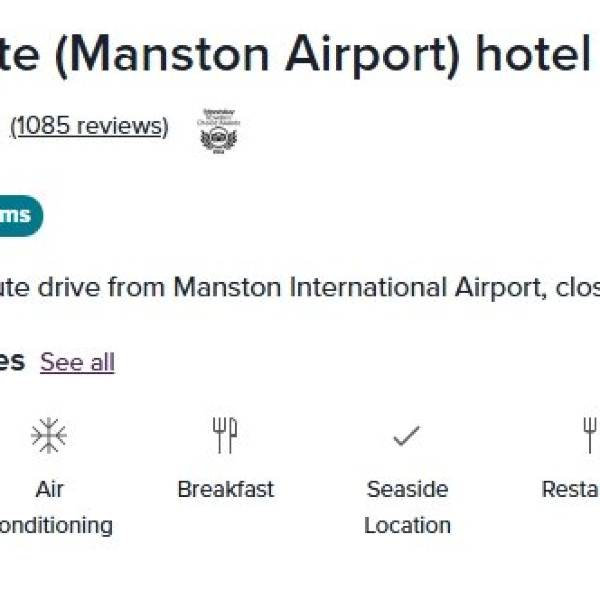This screenshot has height=600, width=600.
Task: Click the air conditioning snowflake icon
Action: point(48,436)
